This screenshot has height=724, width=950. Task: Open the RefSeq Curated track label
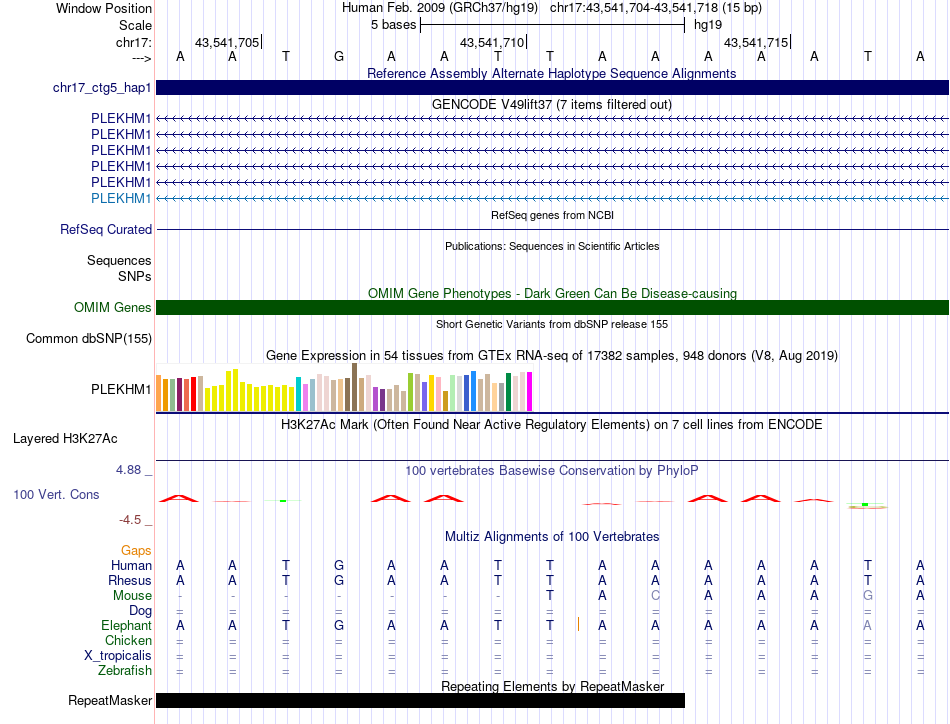tap(106, 229)
